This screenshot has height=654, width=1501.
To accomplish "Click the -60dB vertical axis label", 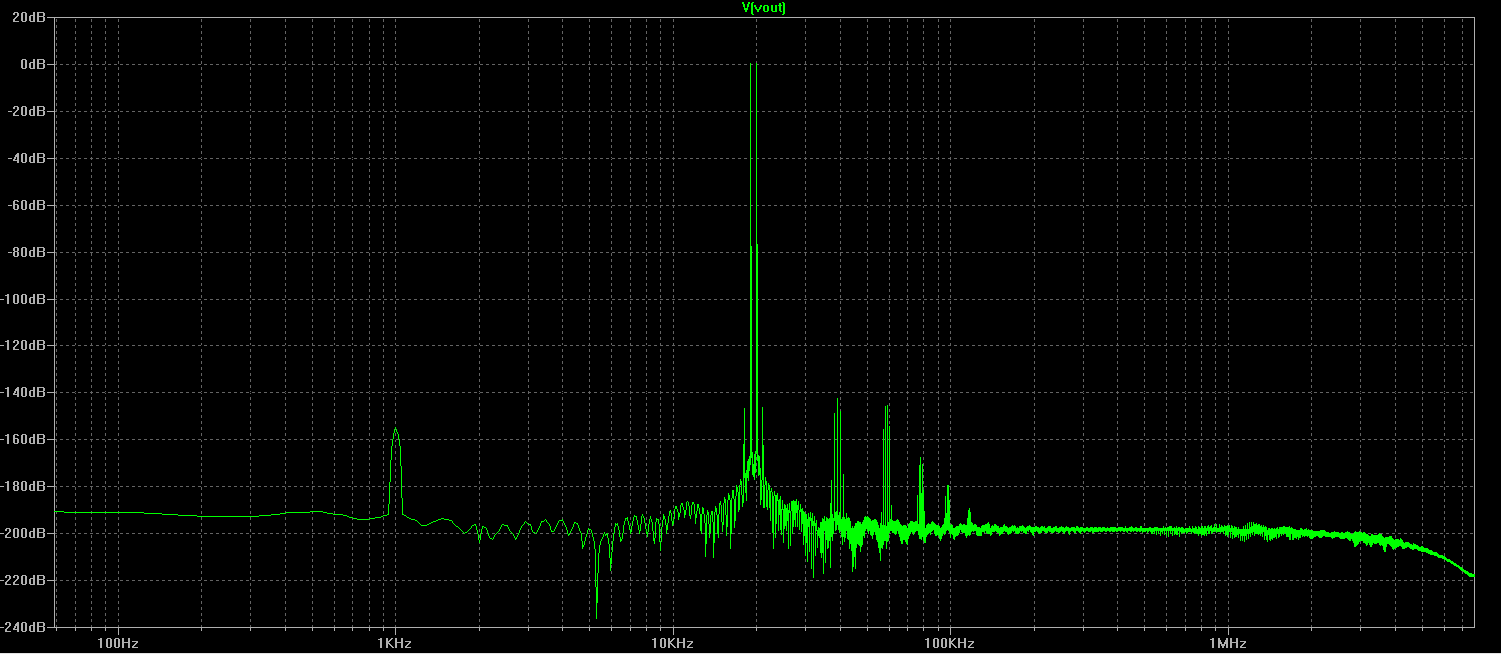I will point(30,205).
